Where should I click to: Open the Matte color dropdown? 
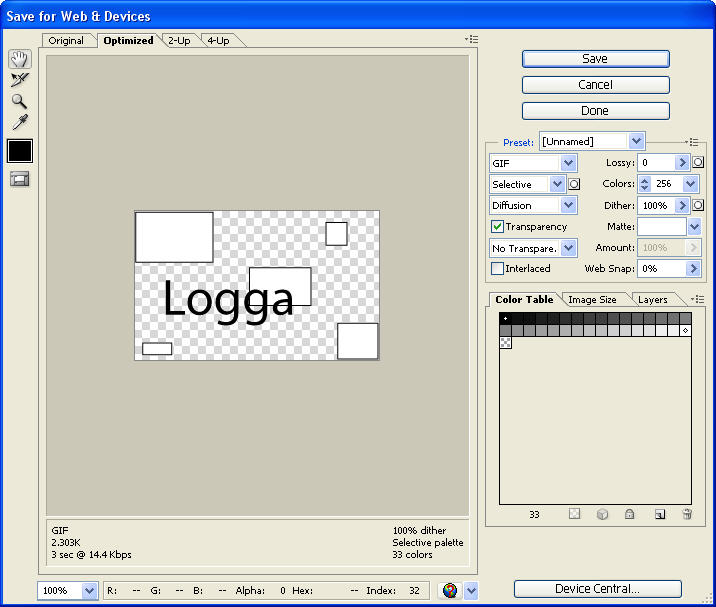coord(695,227)
